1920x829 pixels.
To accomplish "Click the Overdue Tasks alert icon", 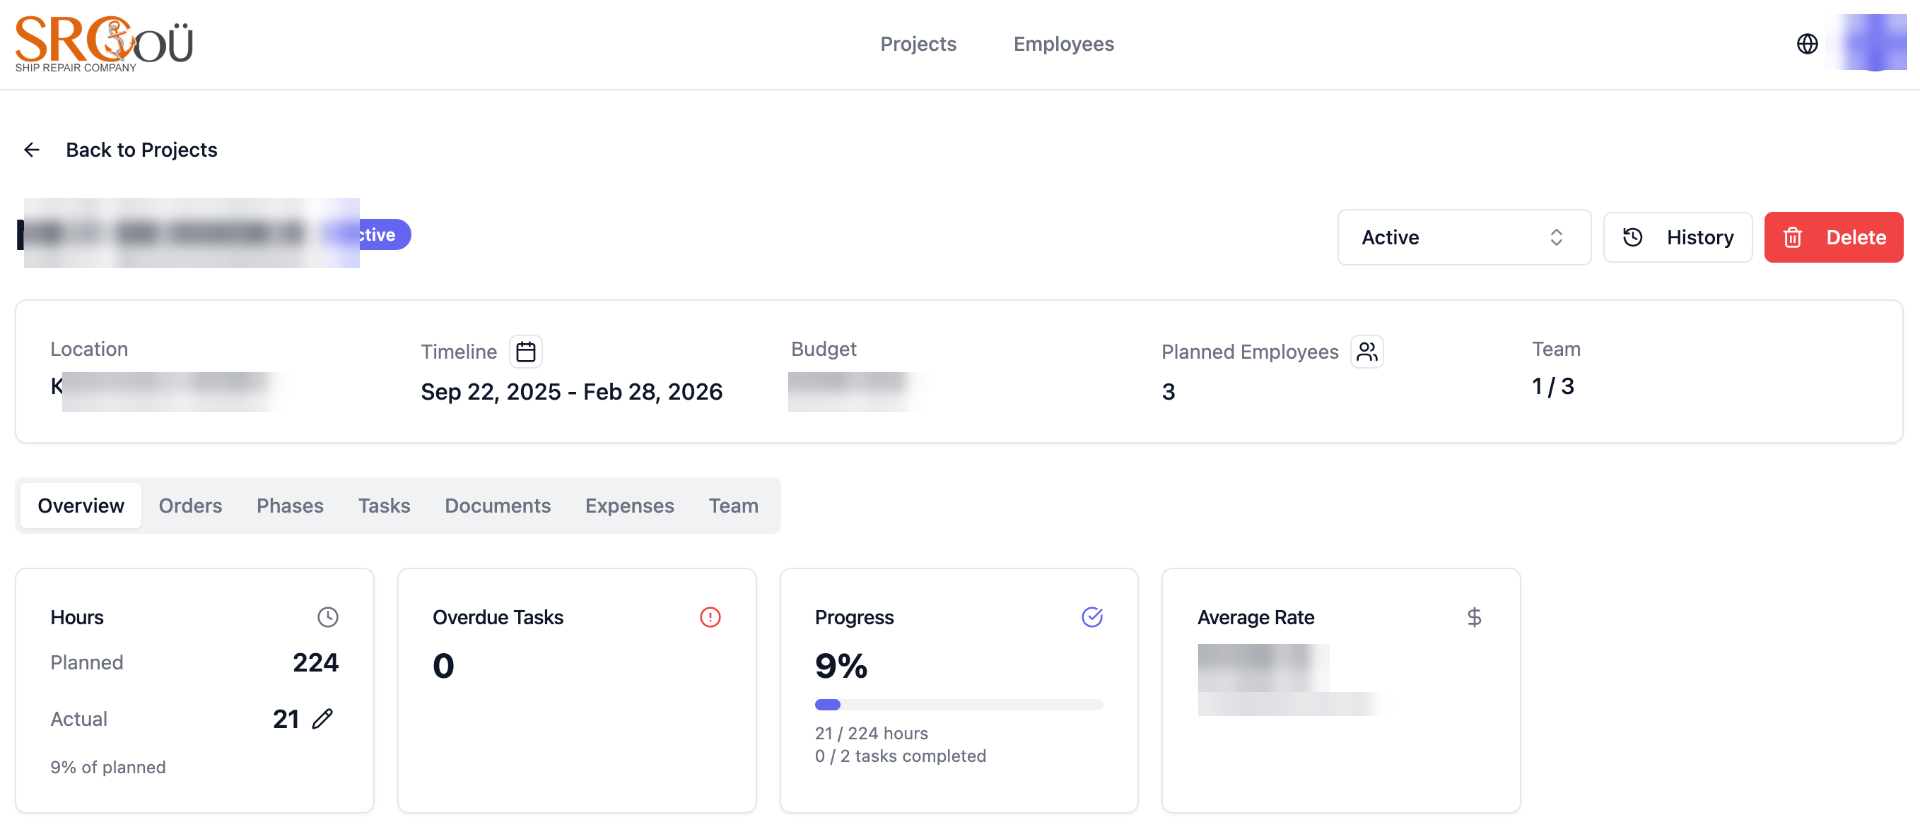I will (710, 617).
